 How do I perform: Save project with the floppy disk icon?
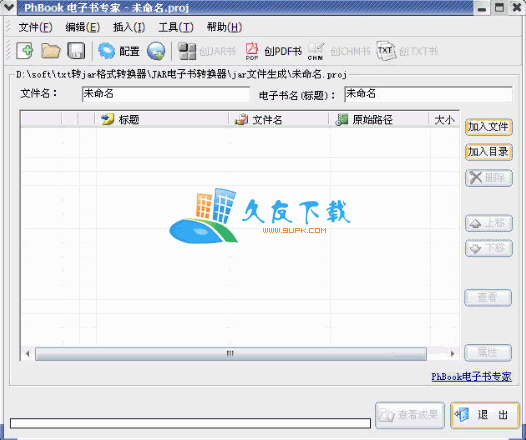click(76, 51)
